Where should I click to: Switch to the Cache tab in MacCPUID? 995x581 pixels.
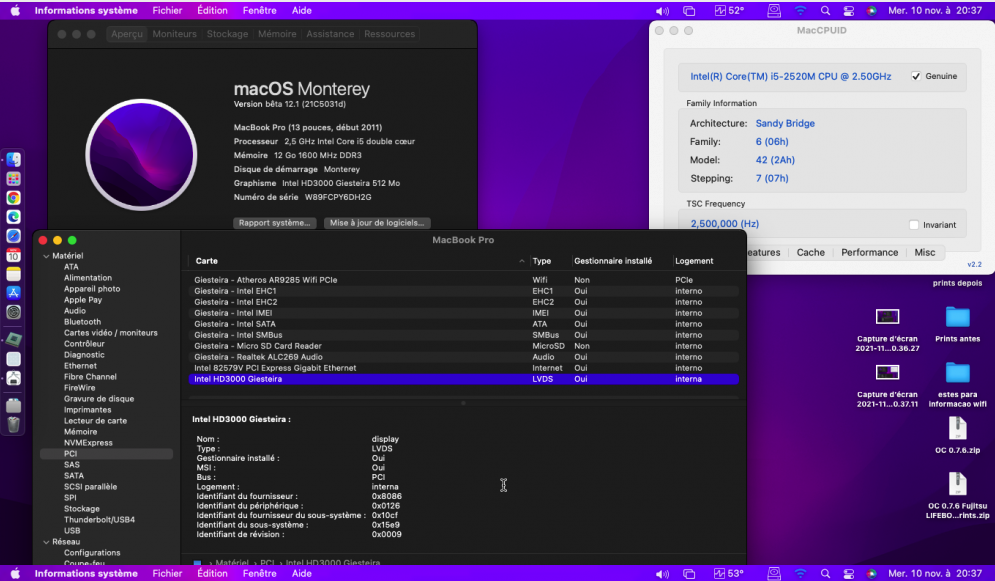click(810, 253)
